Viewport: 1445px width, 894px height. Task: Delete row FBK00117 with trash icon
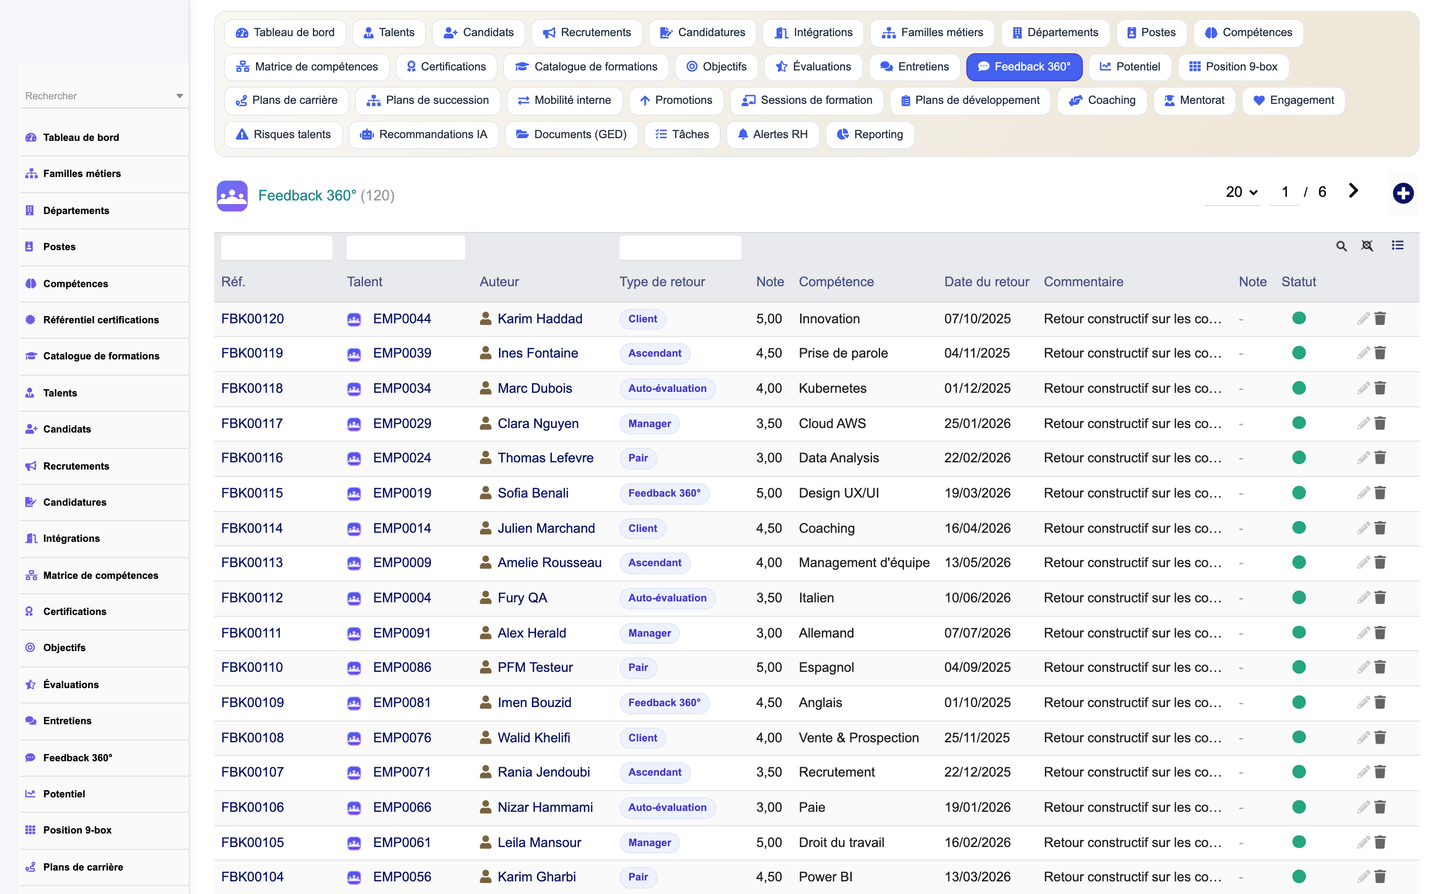point(1380,423)
